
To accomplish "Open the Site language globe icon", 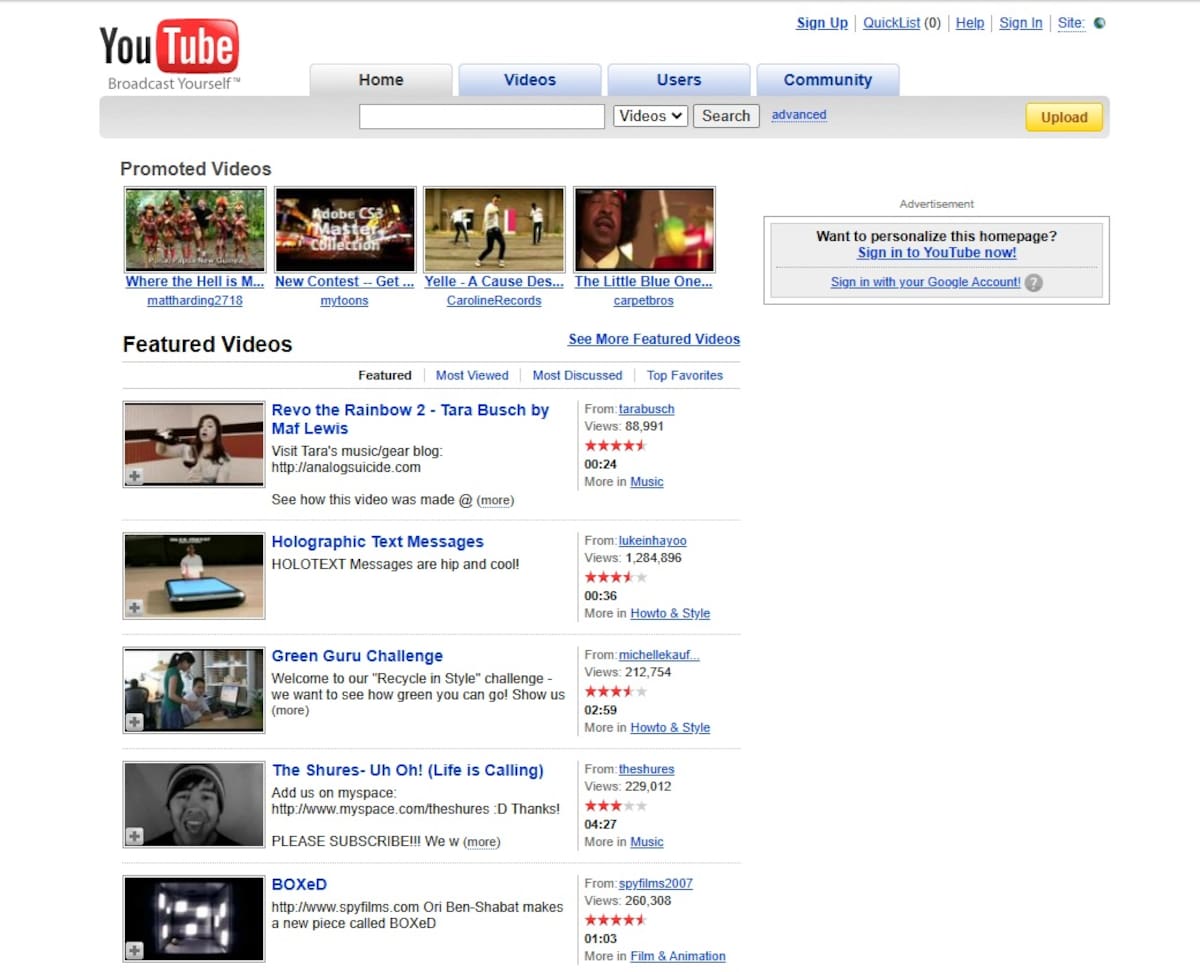I will tap(1100, 23).
